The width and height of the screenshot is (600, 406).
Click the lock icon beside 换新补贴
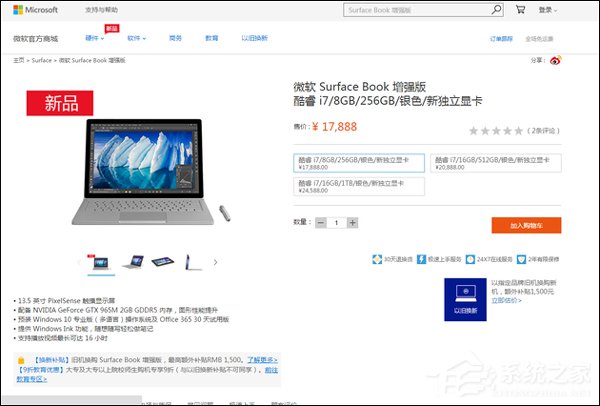pos(21,360)
